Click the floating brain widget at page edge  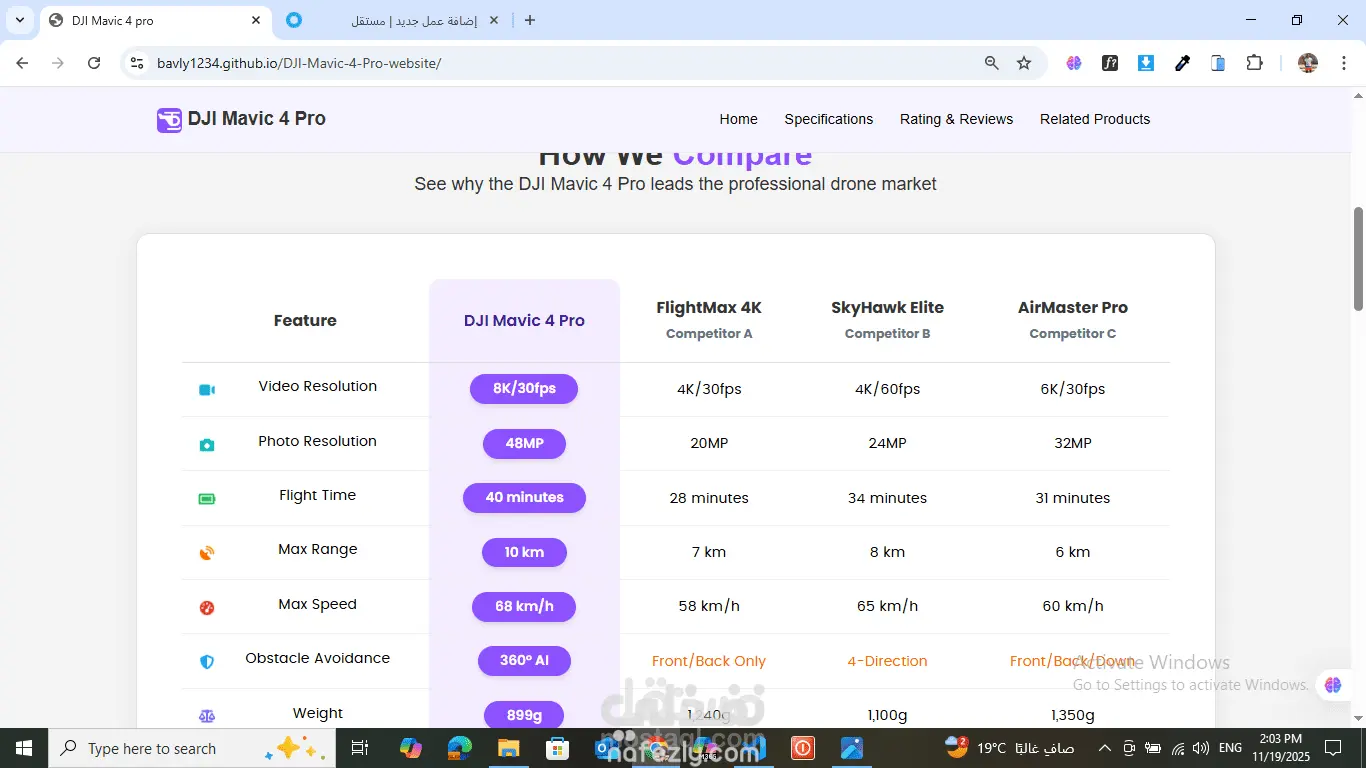pyautogui.click(x=1332, y=685)
